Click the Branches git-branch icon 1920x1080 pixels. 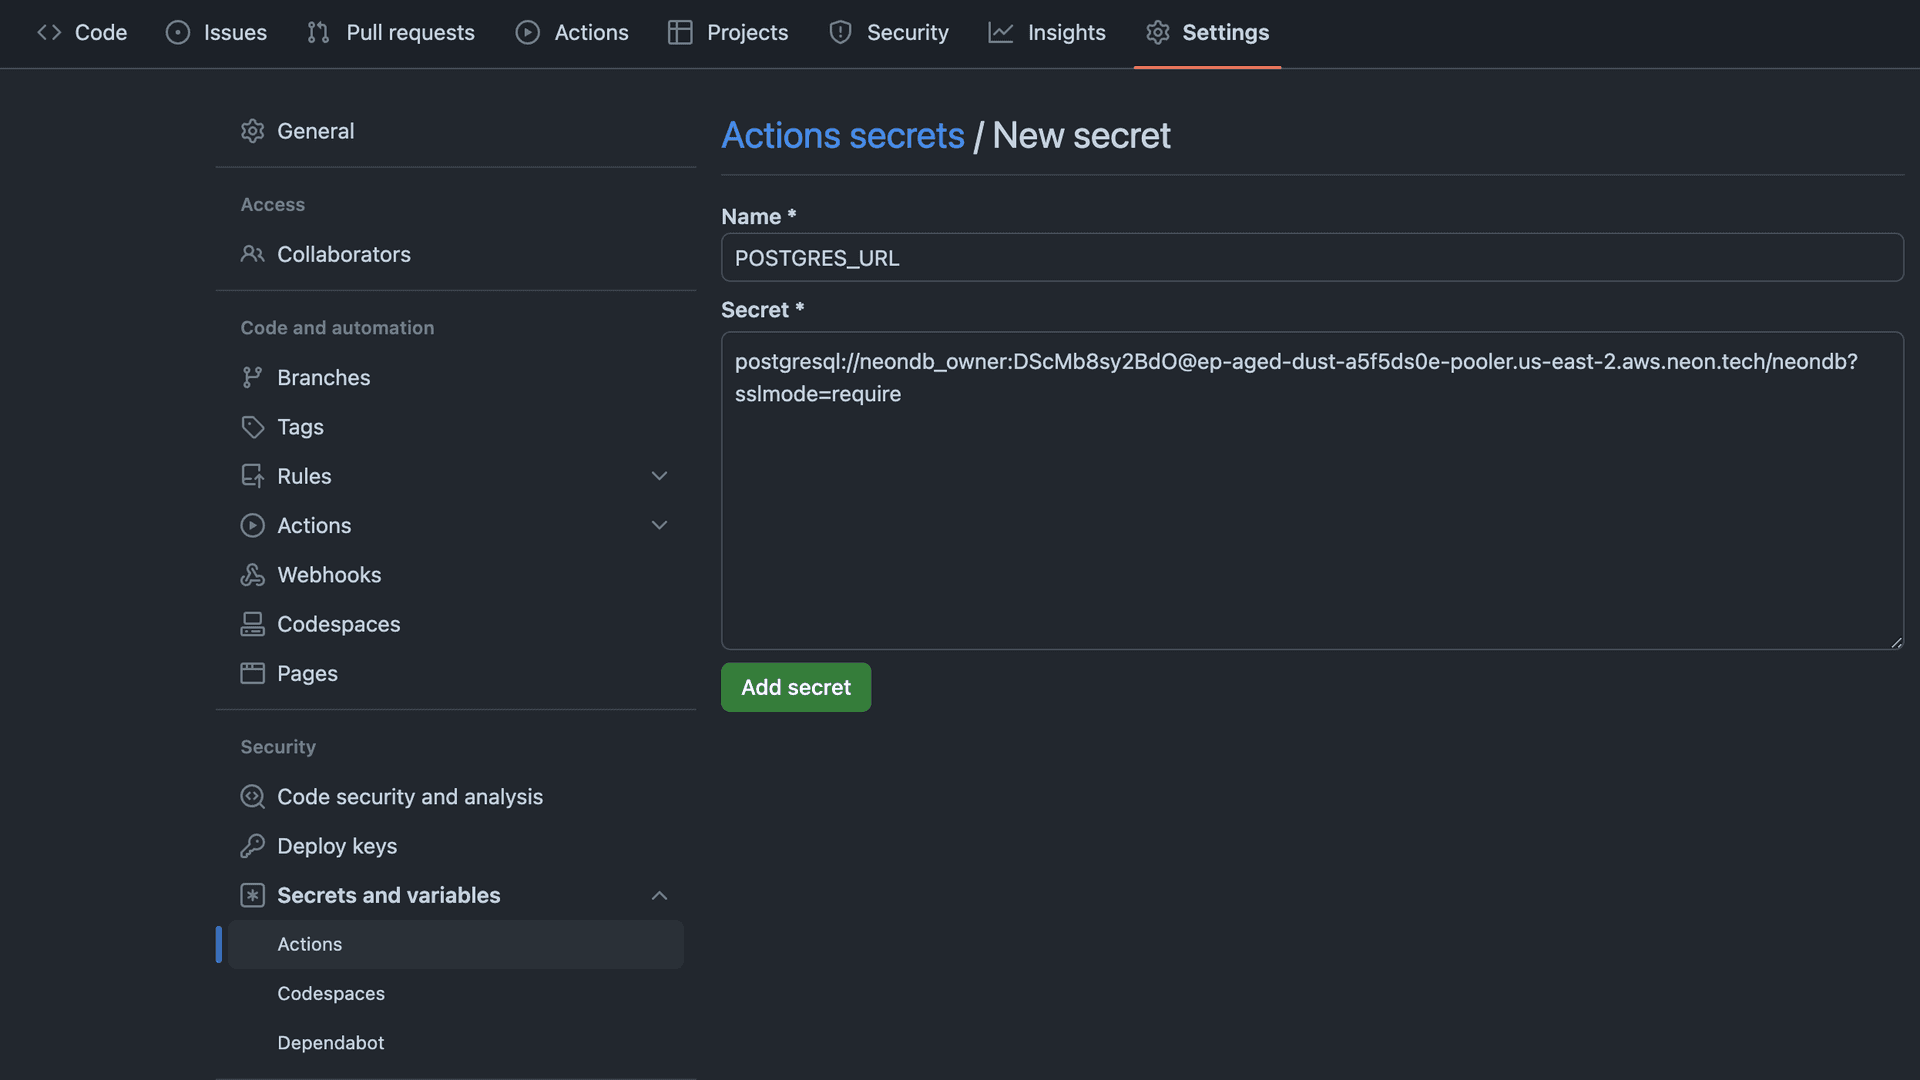pos(252,377)
